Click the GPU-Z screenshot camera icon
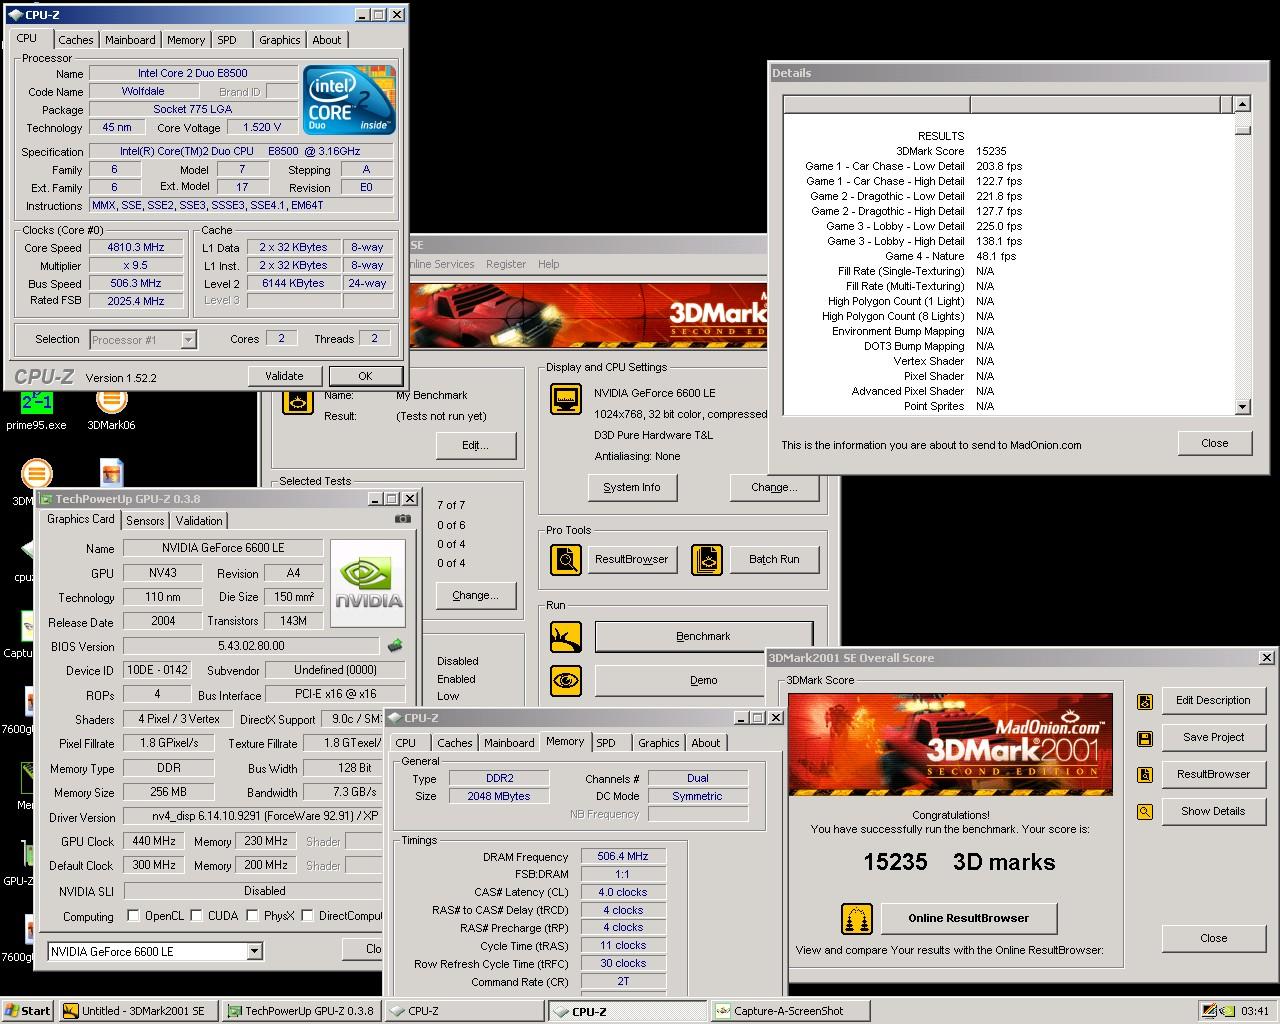Screen dimensions: 1280x1024 402,519
